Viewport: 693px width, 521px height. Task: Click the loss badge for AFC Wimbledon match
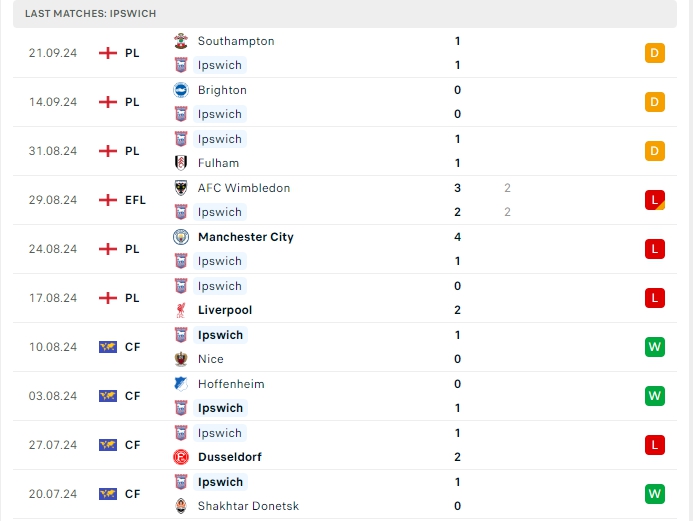[655, 200]
